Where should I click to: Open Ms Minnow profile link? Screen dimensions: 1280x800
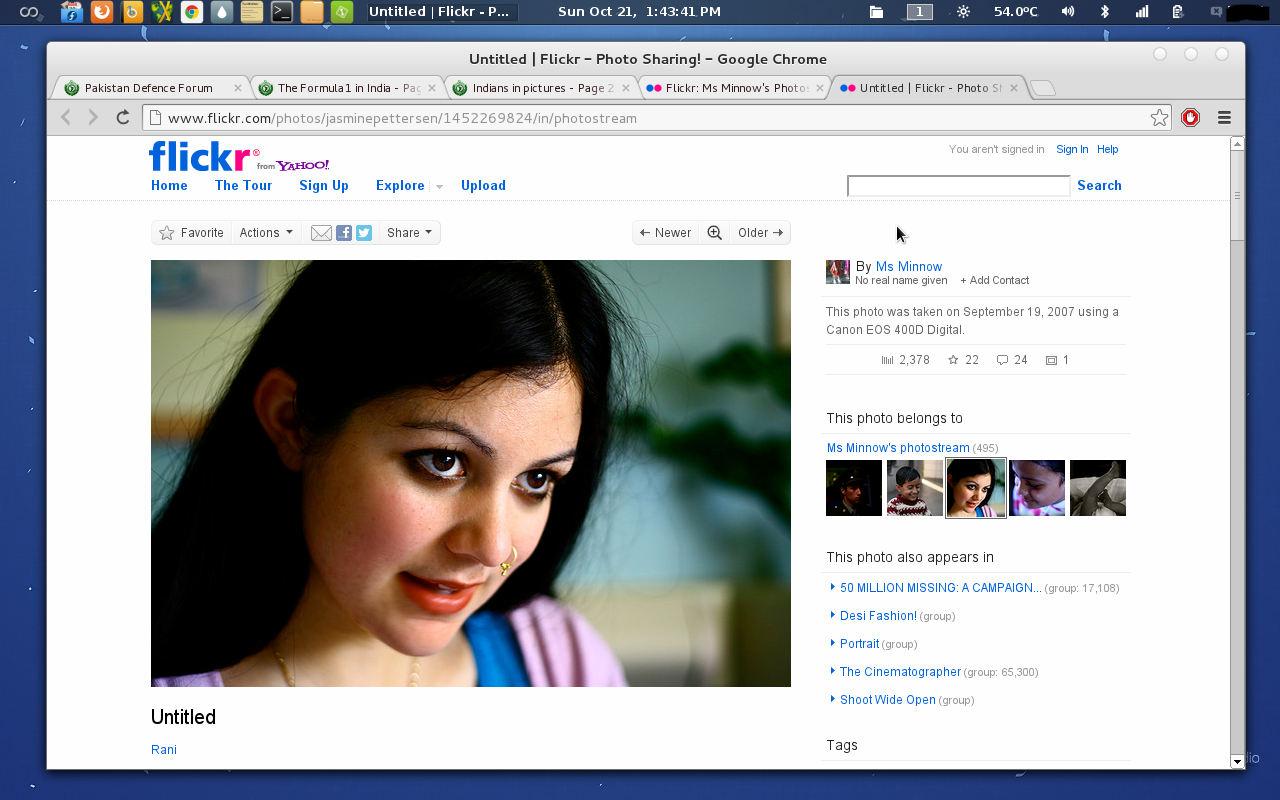point(909,266)
